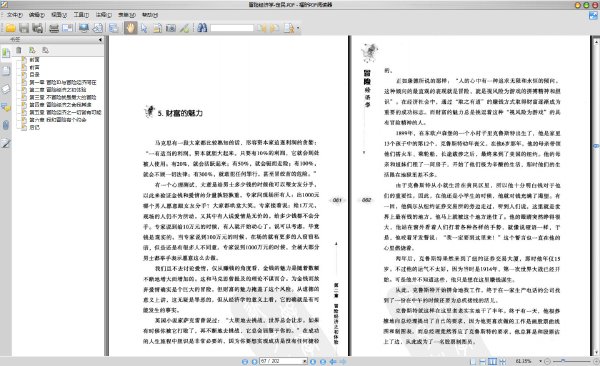Switch to facing pages layout
The height and width of the screenshot is (366, 600).
coord(492,361)
